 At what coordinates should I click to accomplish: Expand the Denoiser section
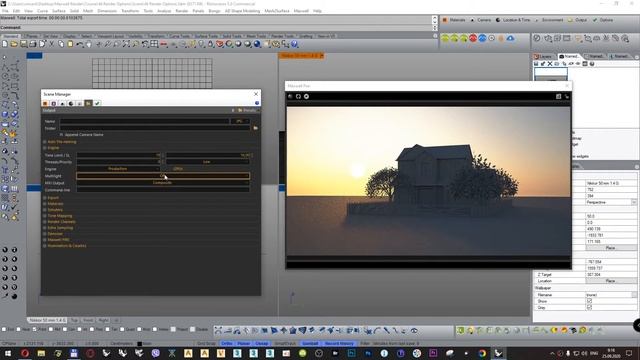tap(44, 234)
